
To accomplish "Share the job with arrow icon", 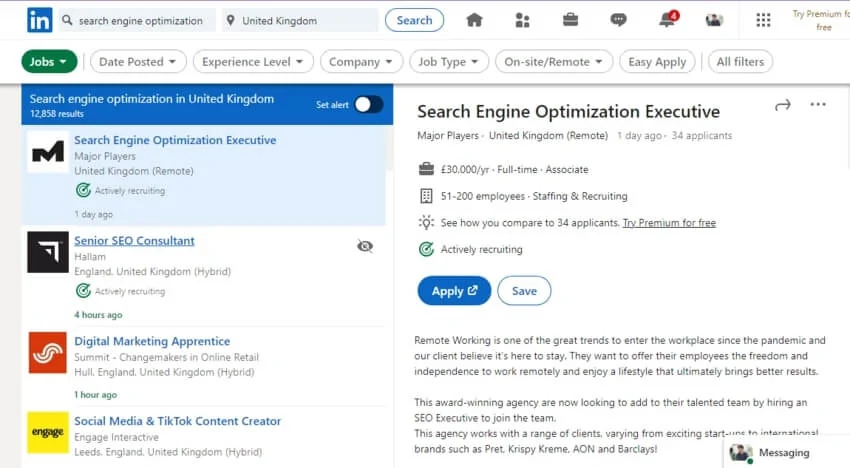I will (x=783, y=105).
